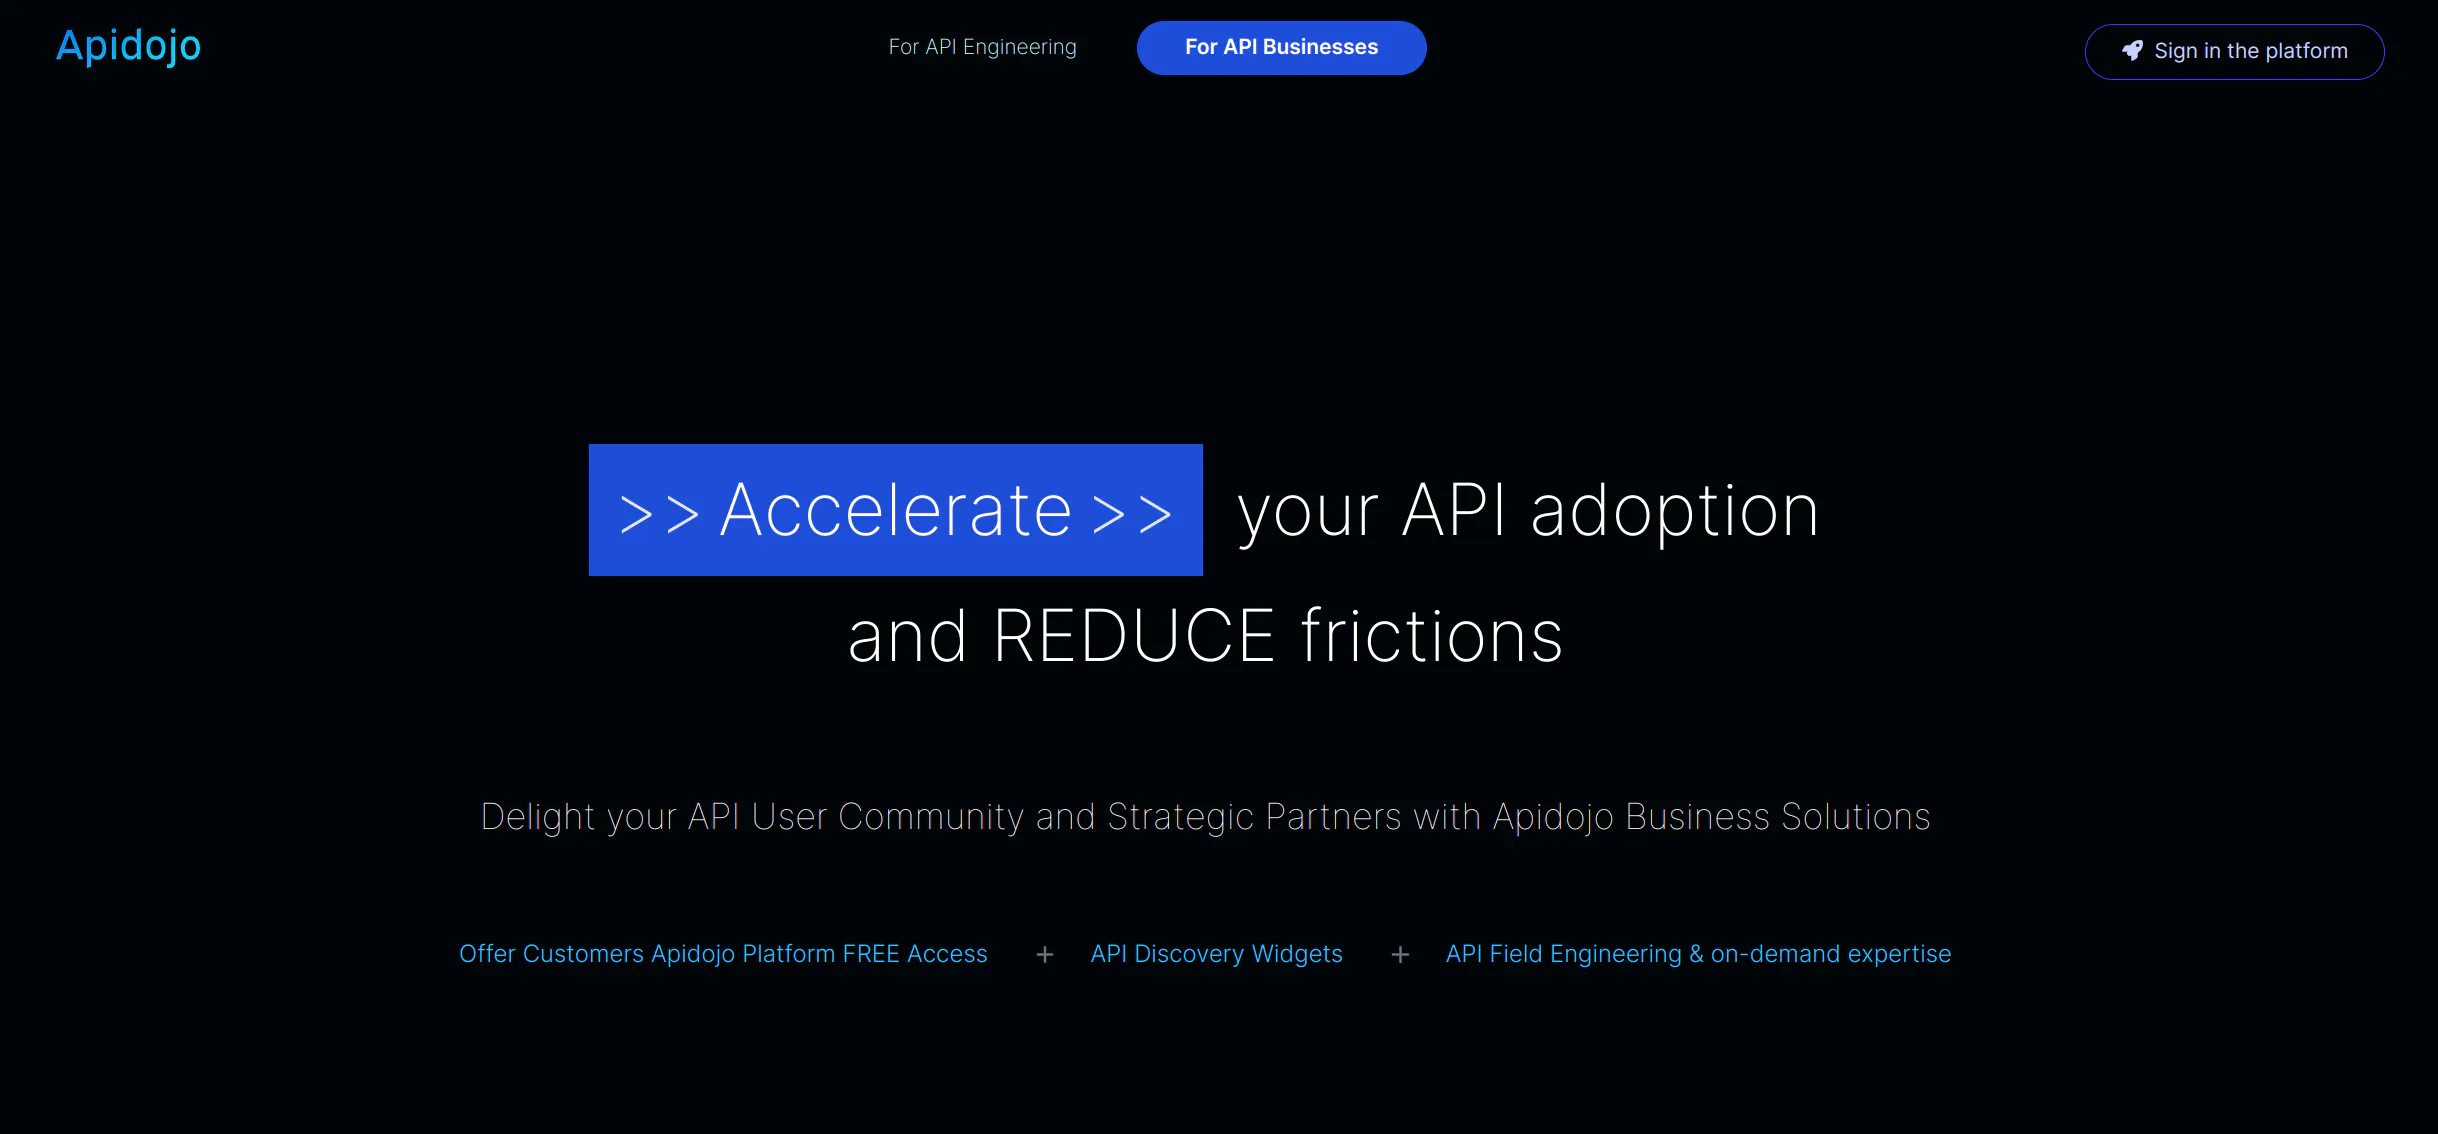This screenshot has width=2438, height=1134.
Task: Click the Sign in the platform button
Action: (x=2234, y=51)
